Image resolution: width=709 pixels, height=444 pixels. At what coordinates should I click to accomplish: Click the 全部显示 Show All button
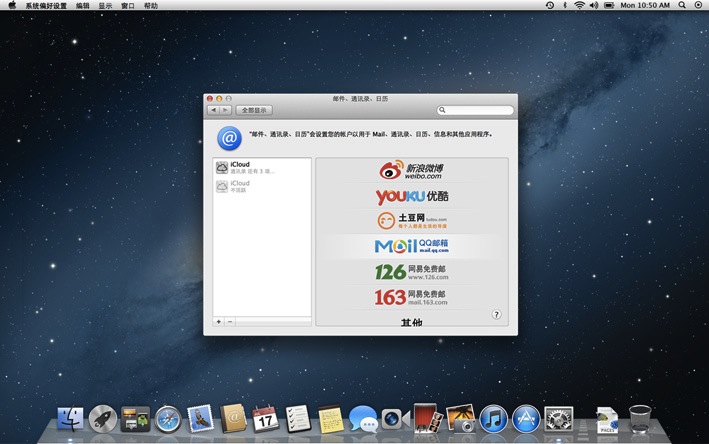[254, 110]
